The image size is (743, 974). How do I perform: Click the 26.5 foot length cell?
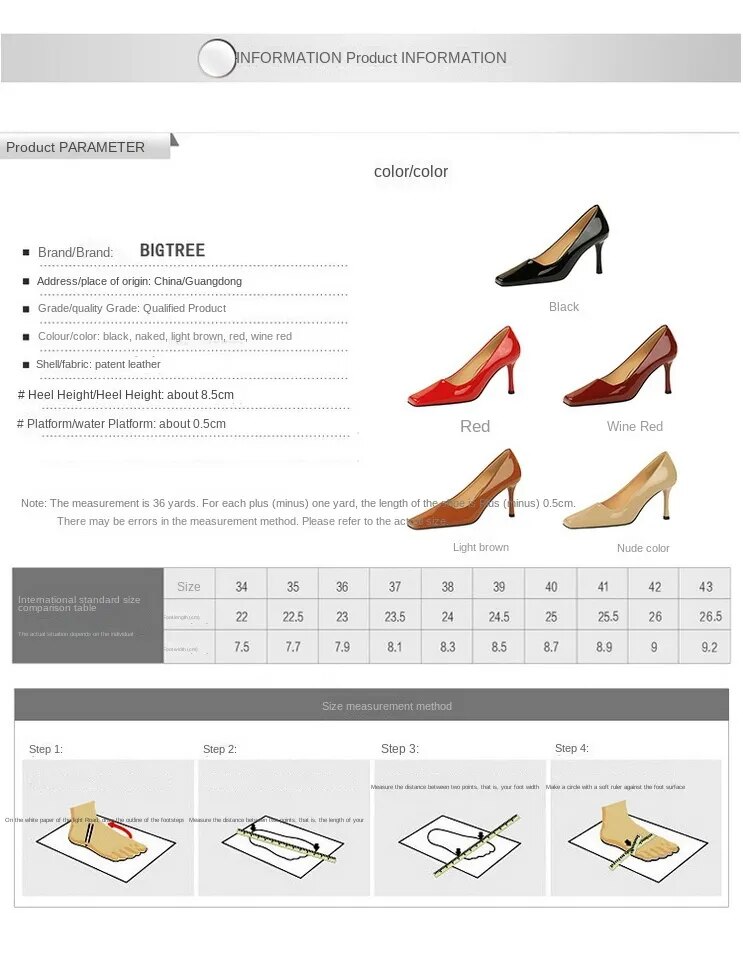(x=709, y=616)
